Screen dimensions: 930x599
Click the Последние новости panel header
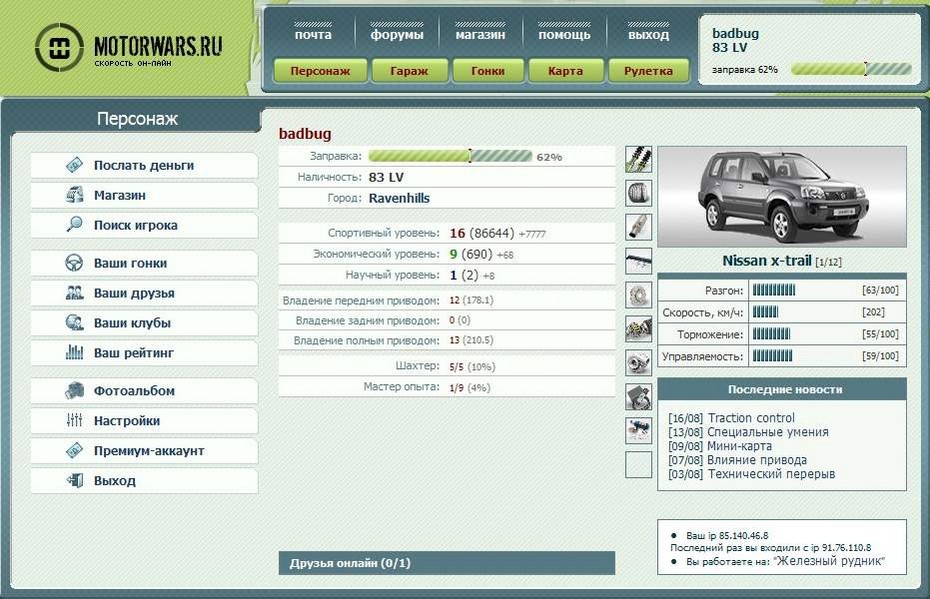point(782,390)
